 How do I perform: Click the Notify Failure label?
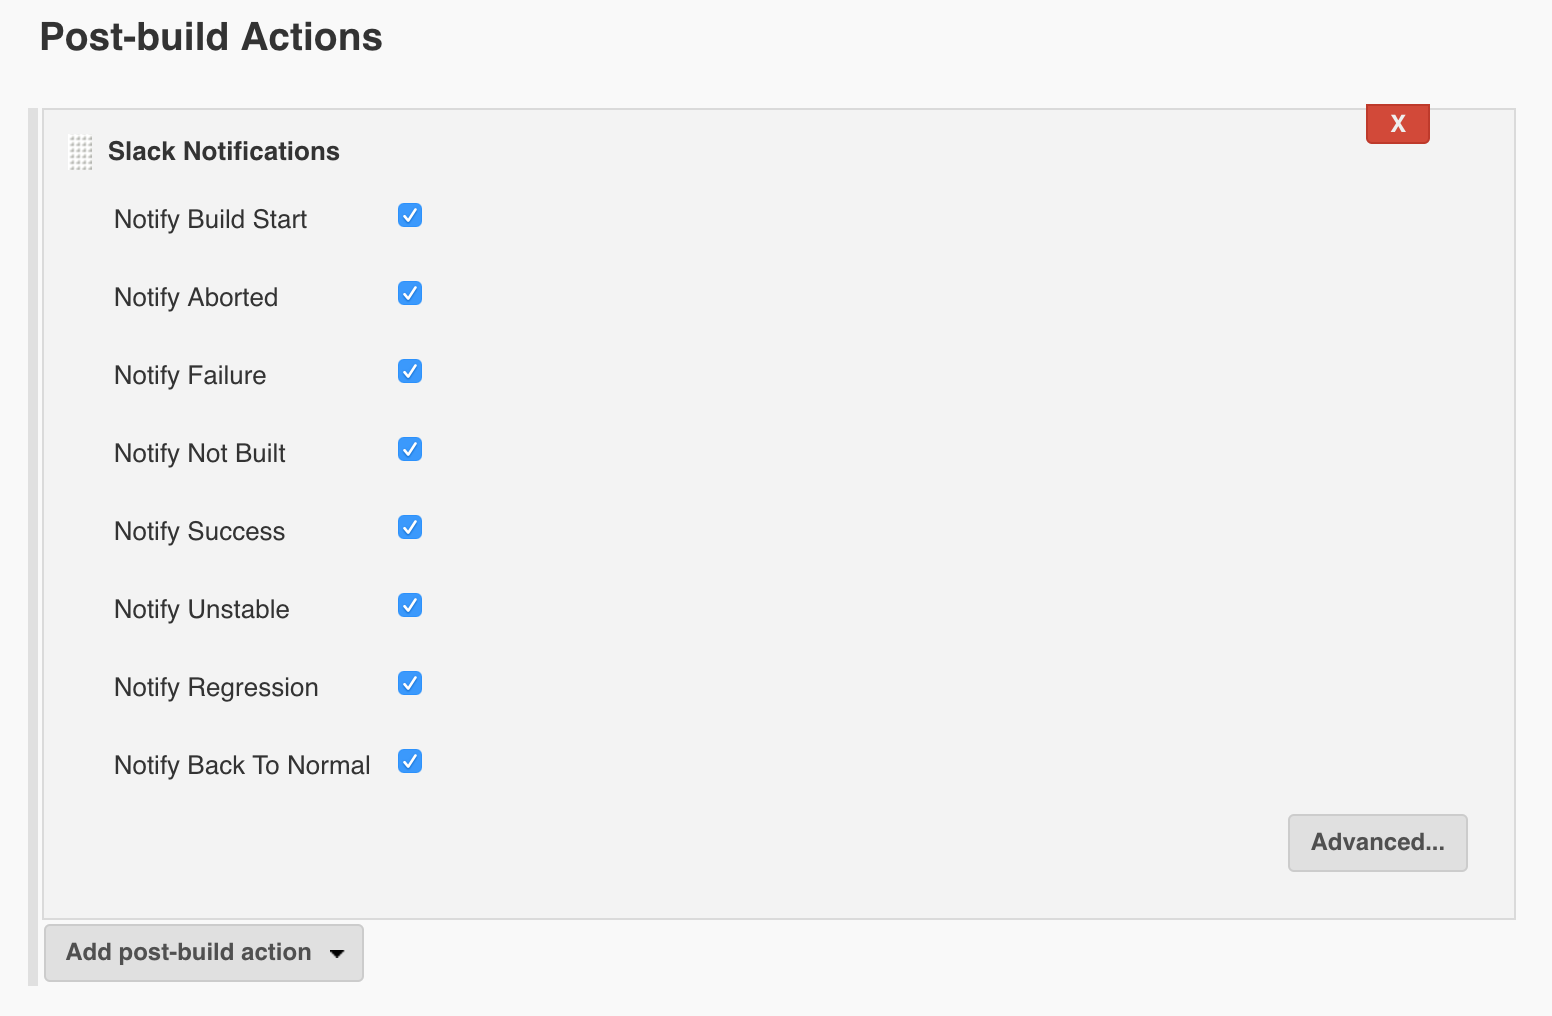[190, 375]
